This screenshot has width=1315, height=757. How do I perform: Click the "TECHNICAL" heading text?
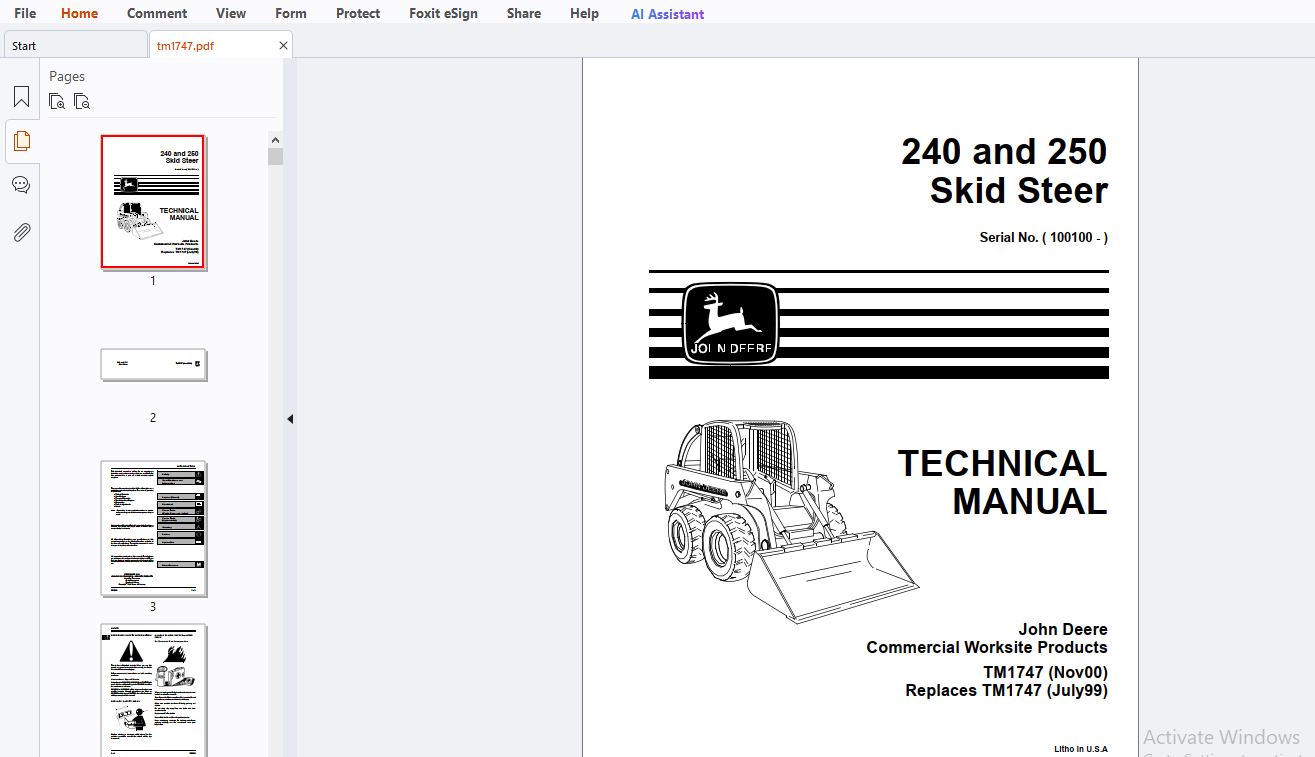[x=1002, y=464]
